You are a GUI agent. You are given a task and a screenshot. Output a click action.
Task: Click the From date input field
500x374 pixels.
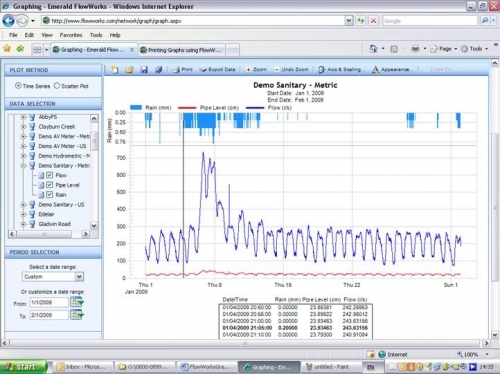pyautogui.click(x=49, y=303)
